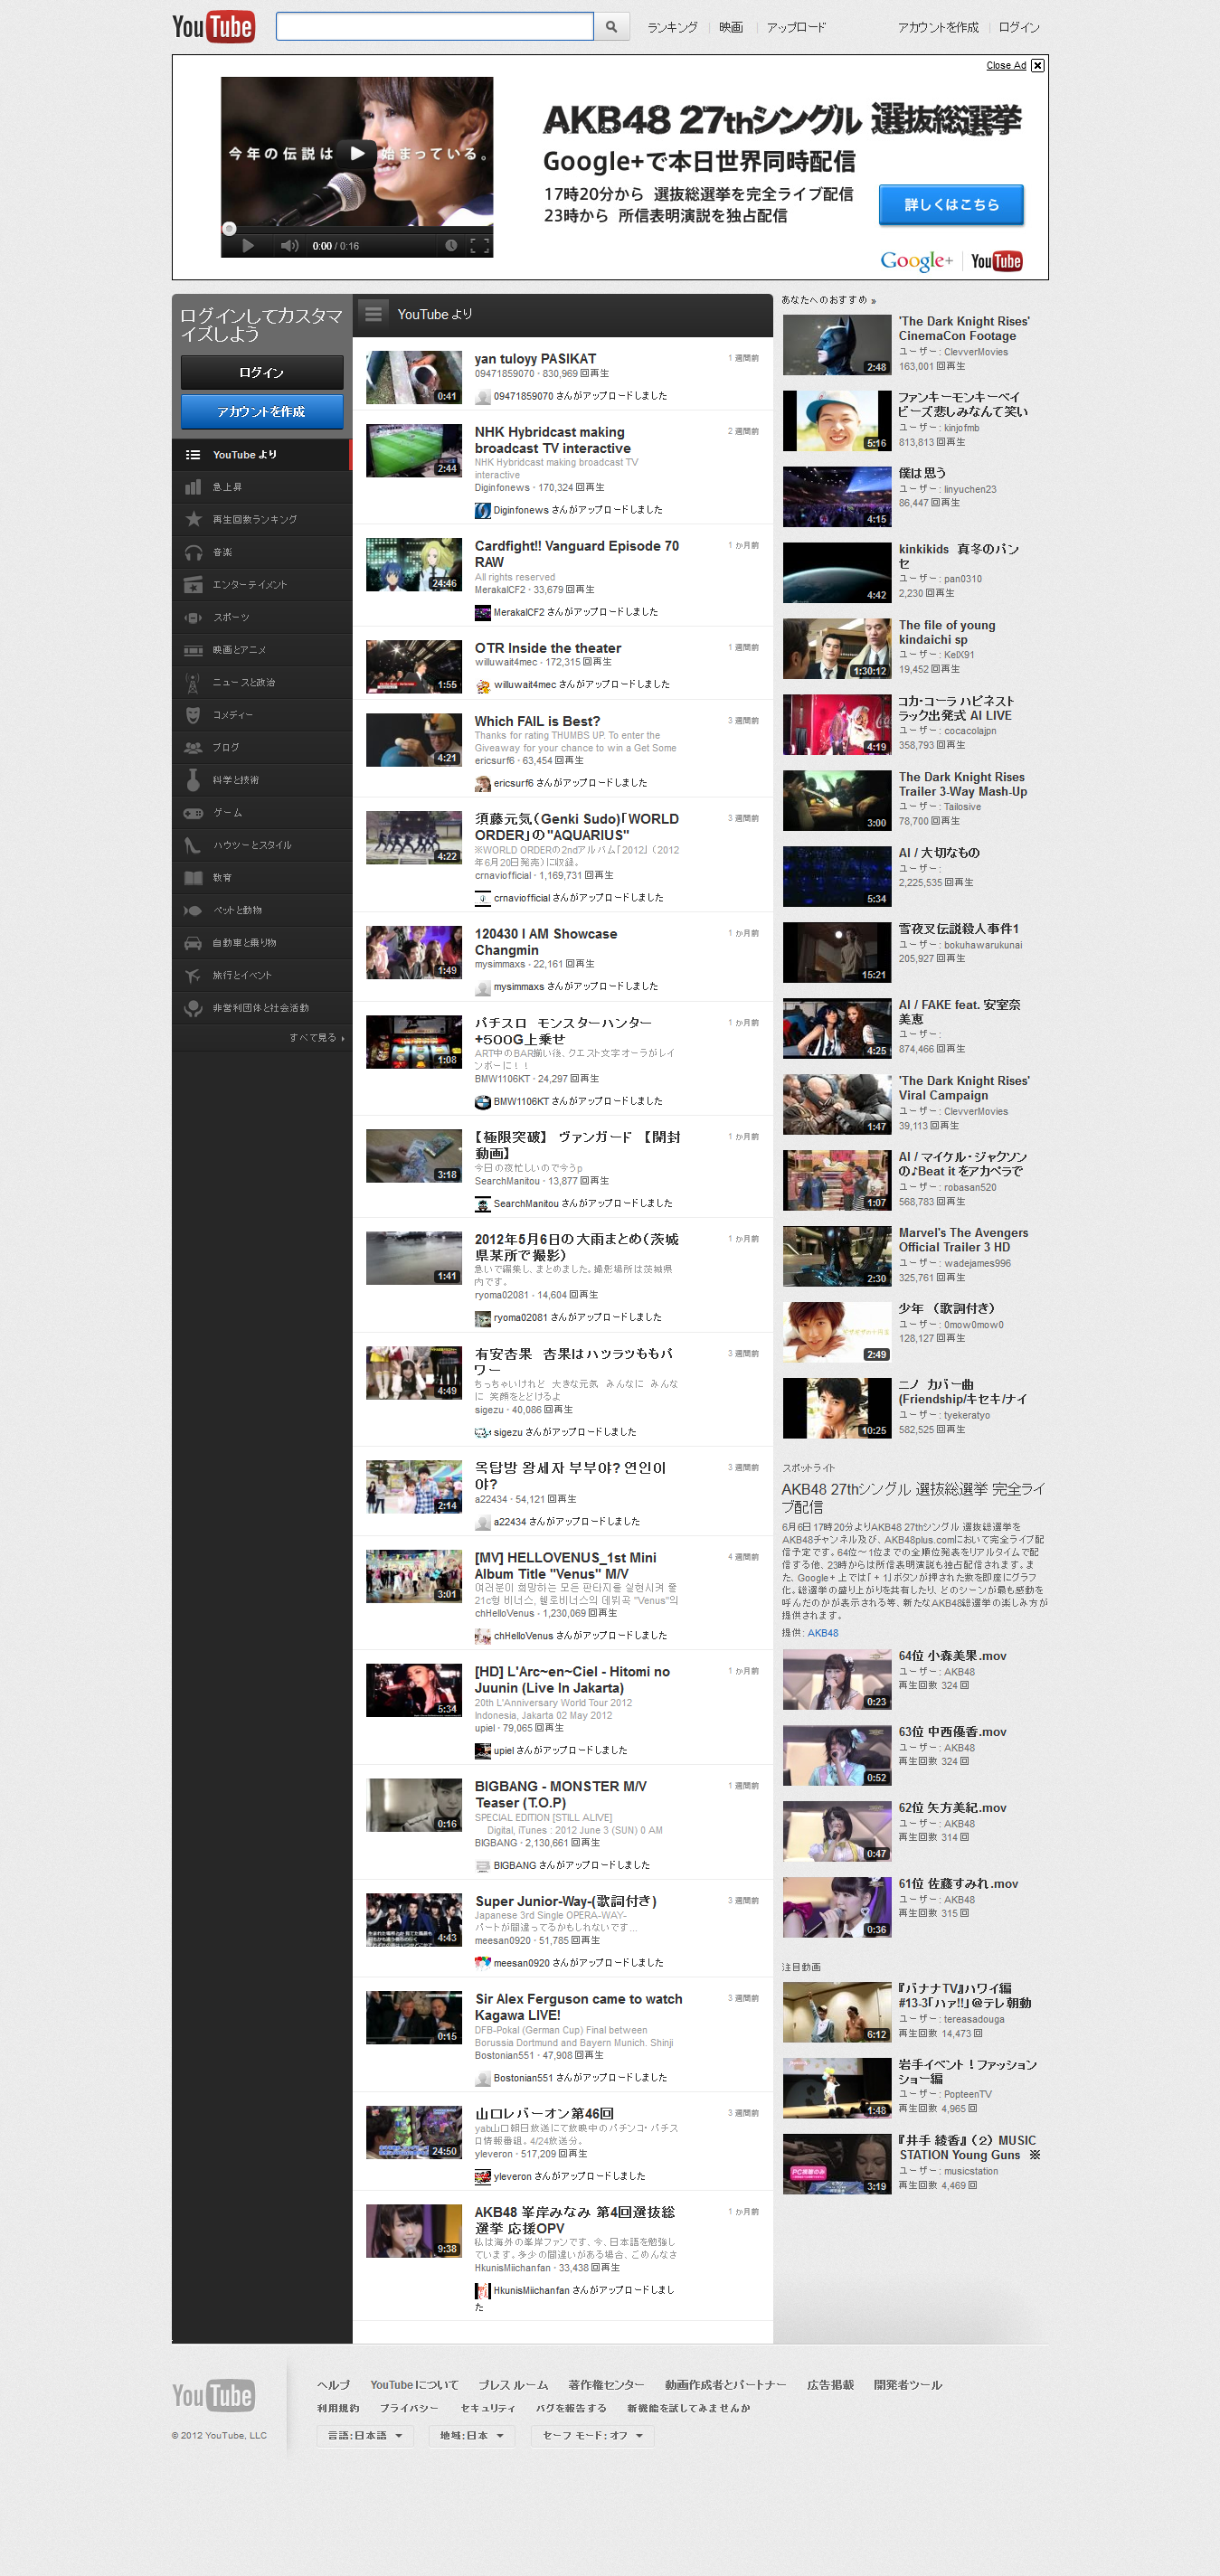Expand すべて見る in the sidebar
Image resolution: width=1220 pixels, height=2576 pixels.
pyautogui.click(x=316, y=1038)
